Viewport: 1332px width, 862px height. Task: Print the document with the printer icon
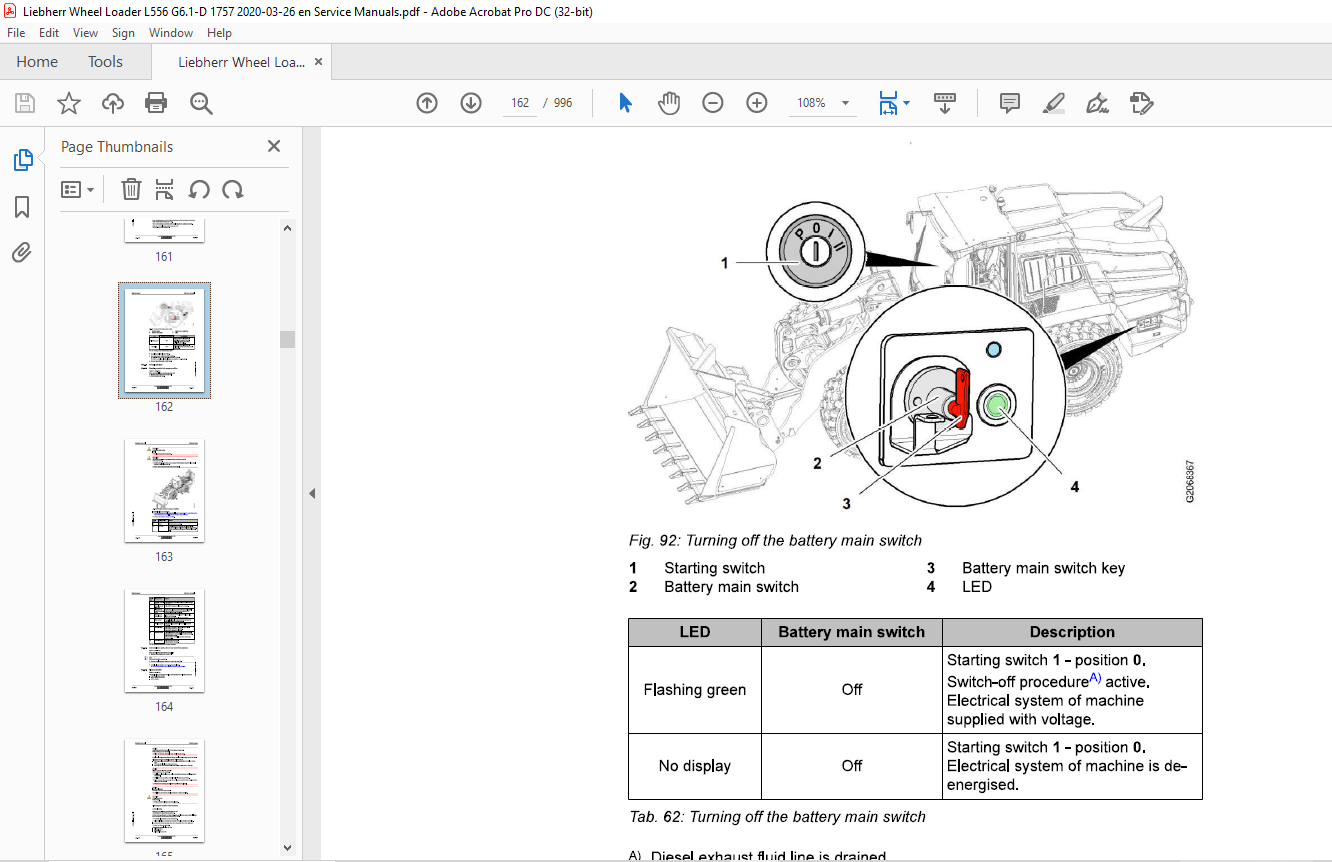coord(156,103)
